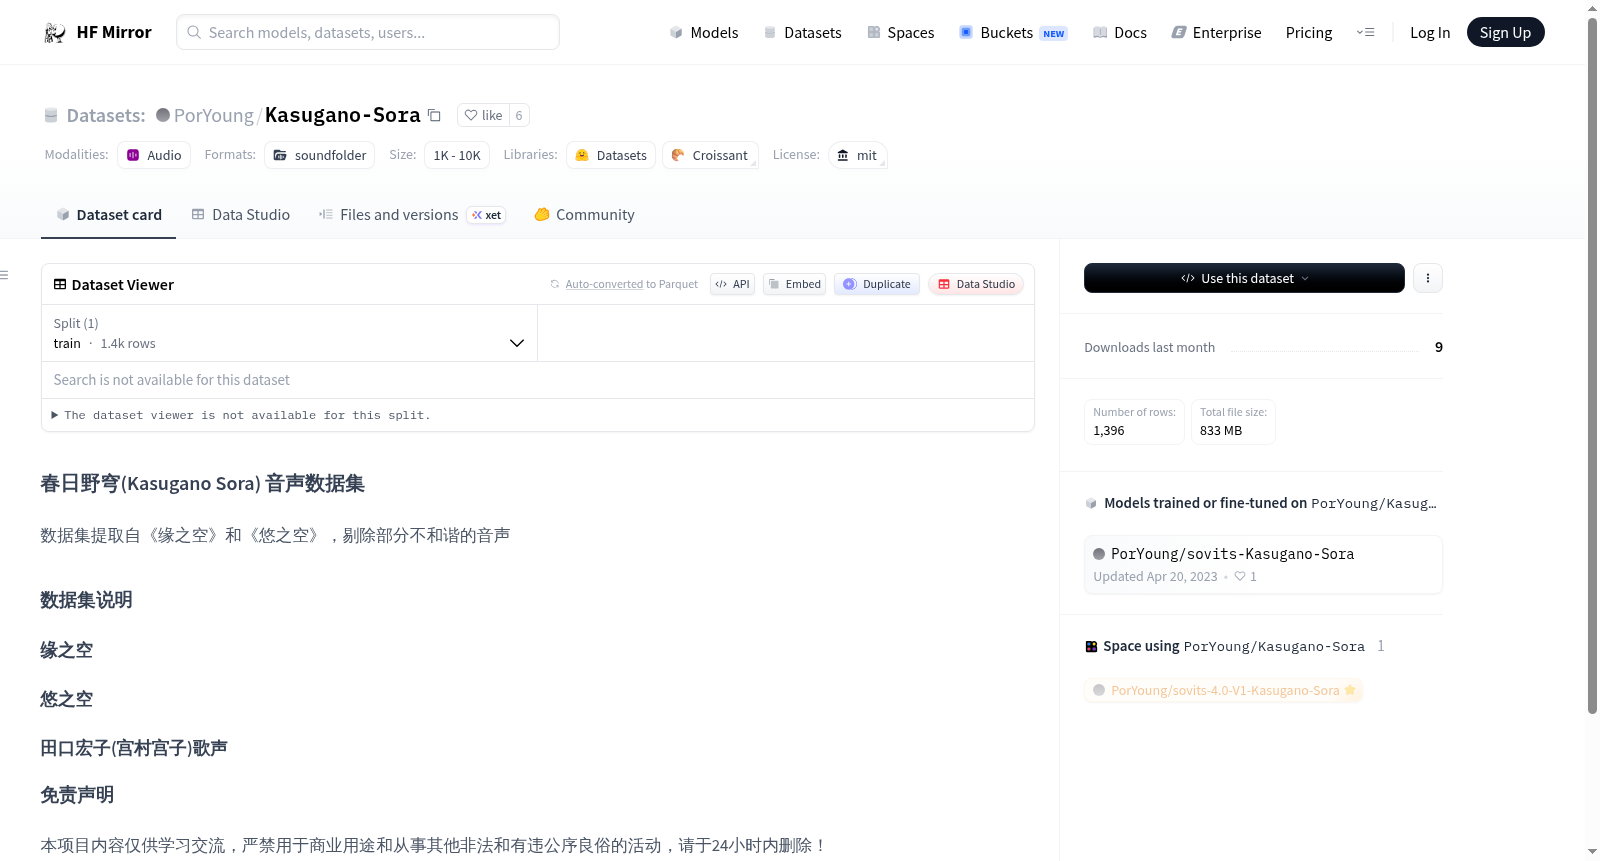Open the API button in Dataset Viewer

tap(732, 284)
